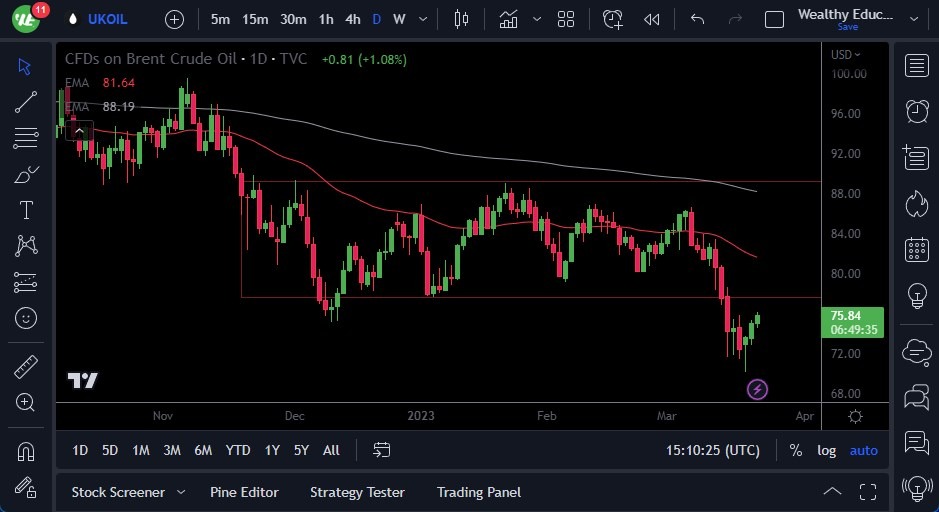The height and width of the screenshot is (512, 939).
Task: Toggle the log price scale
Action: coord(826,450)
